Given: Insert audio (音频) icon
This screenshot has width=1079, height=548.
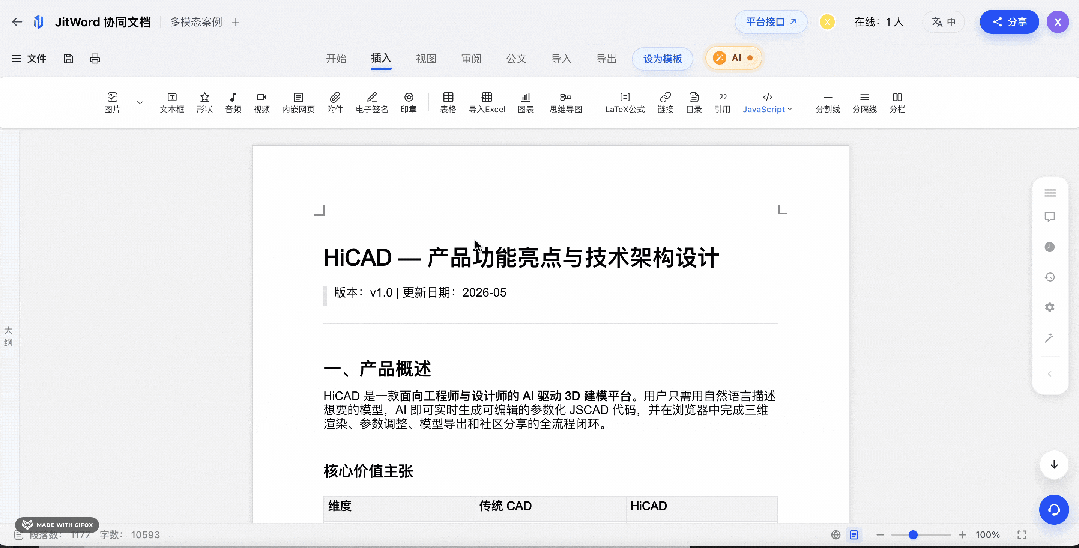Looking at the screenshot, I should point(233,97).
